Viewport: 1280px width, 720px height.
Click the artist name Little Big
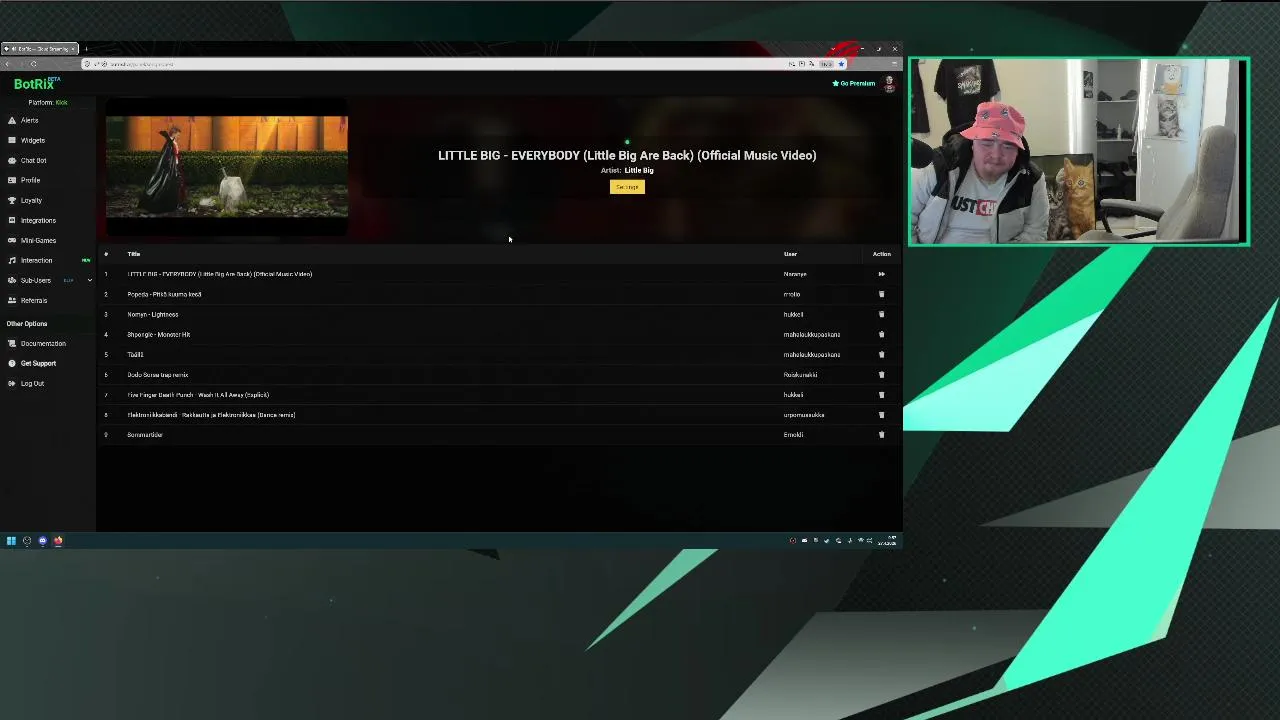click(639, 170)
